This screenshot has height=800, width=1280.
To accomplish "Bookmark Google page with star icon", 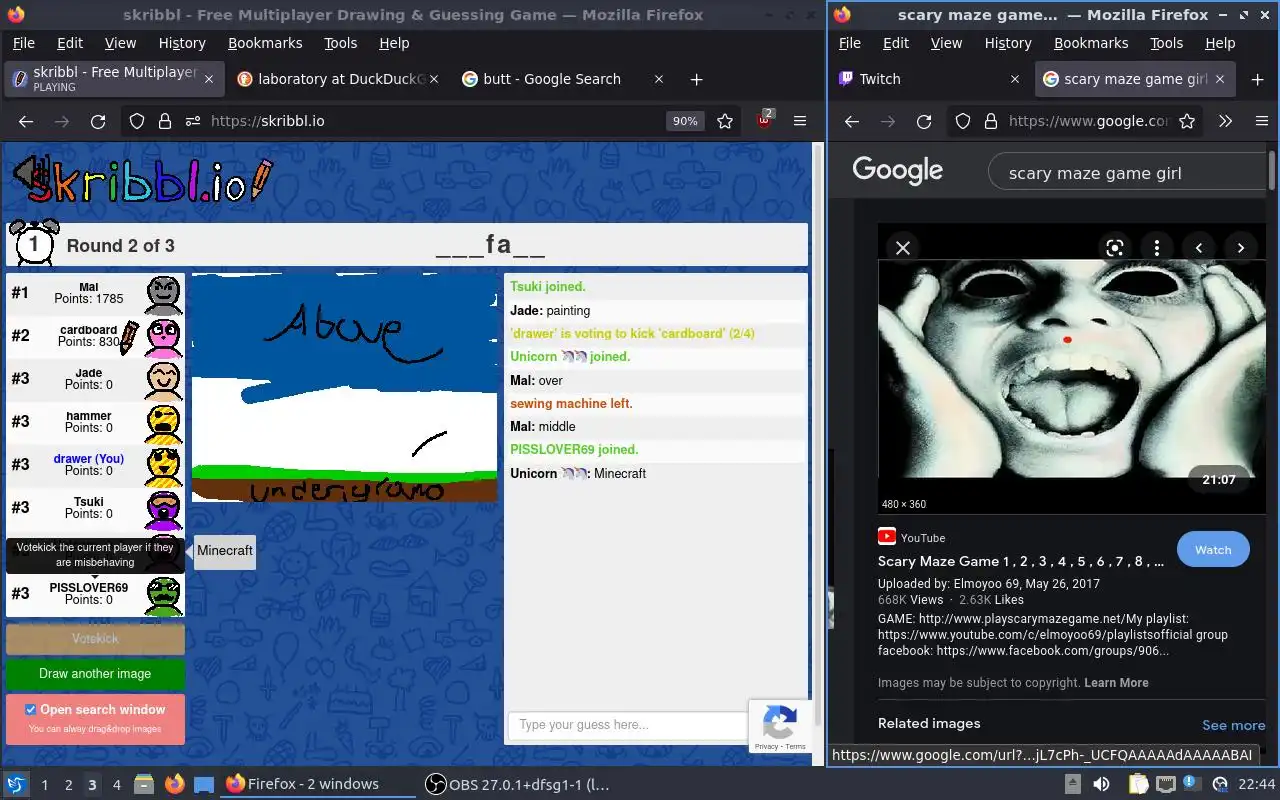I will (1187, 121).
